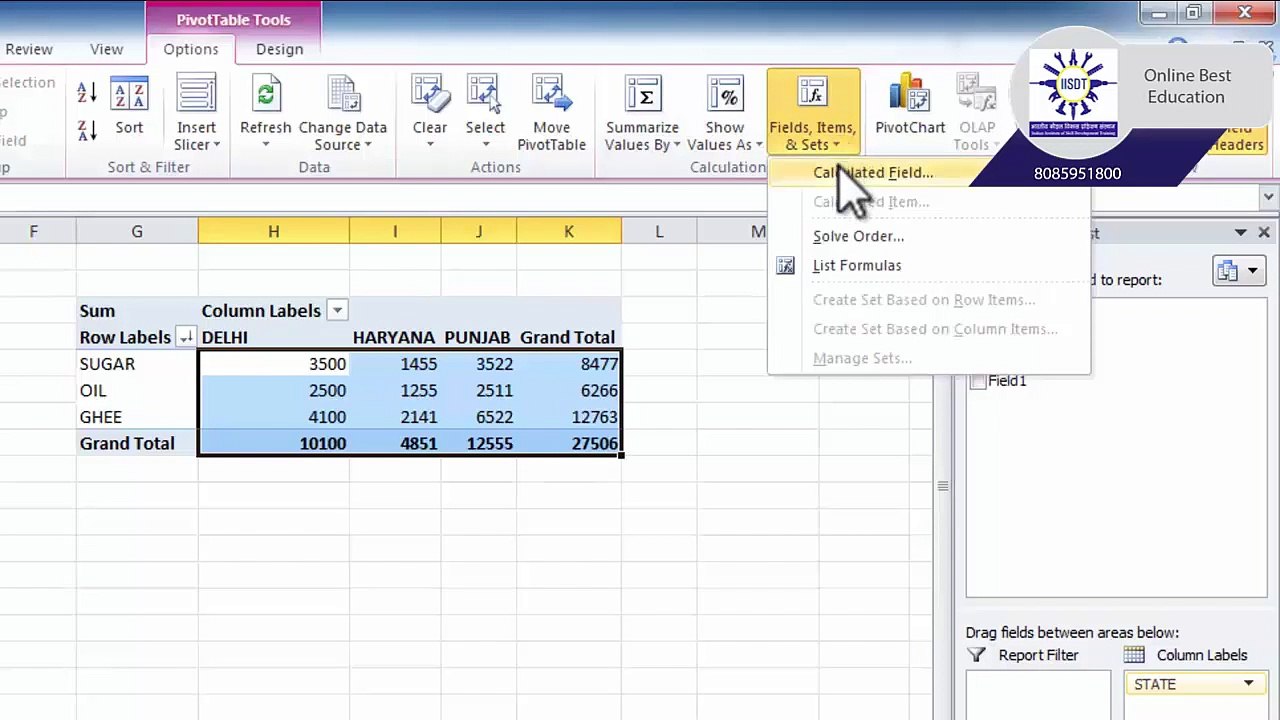This screenshot has height=720, width=1280.
Task: Click the Move PivotTable icon
Action: [x=551, y=95]
